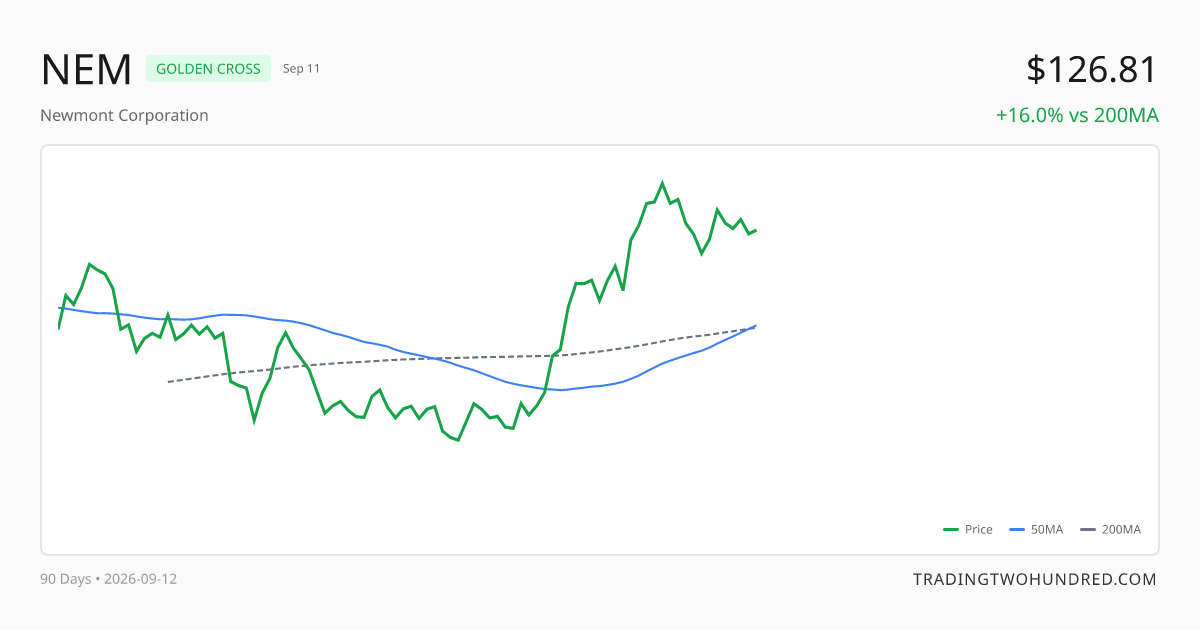1200x630 pixels.
Task: Click the Sep 11 date label
Action: [301, 69]
